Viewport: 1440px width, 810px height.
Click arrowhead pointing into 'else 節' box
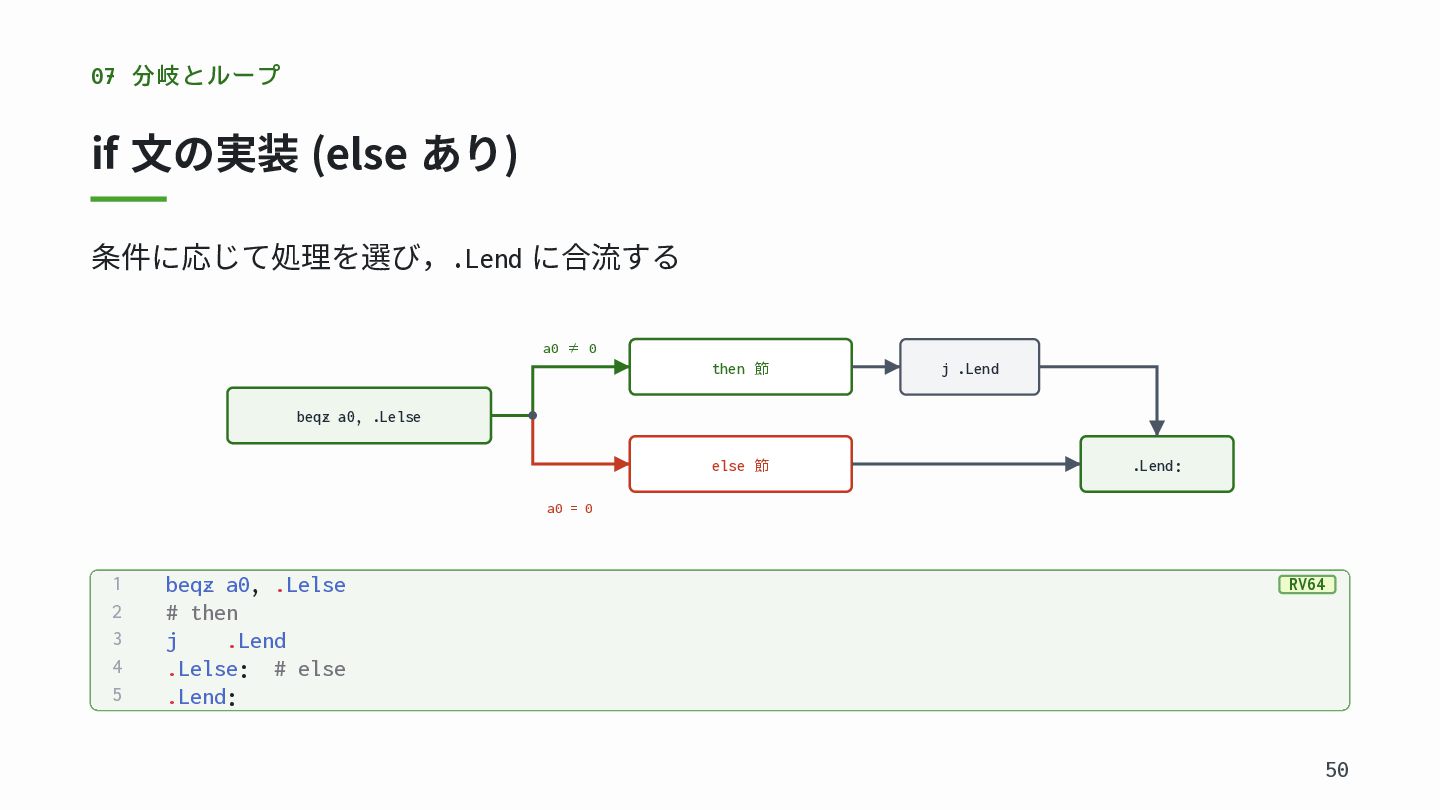pos(621,464)
